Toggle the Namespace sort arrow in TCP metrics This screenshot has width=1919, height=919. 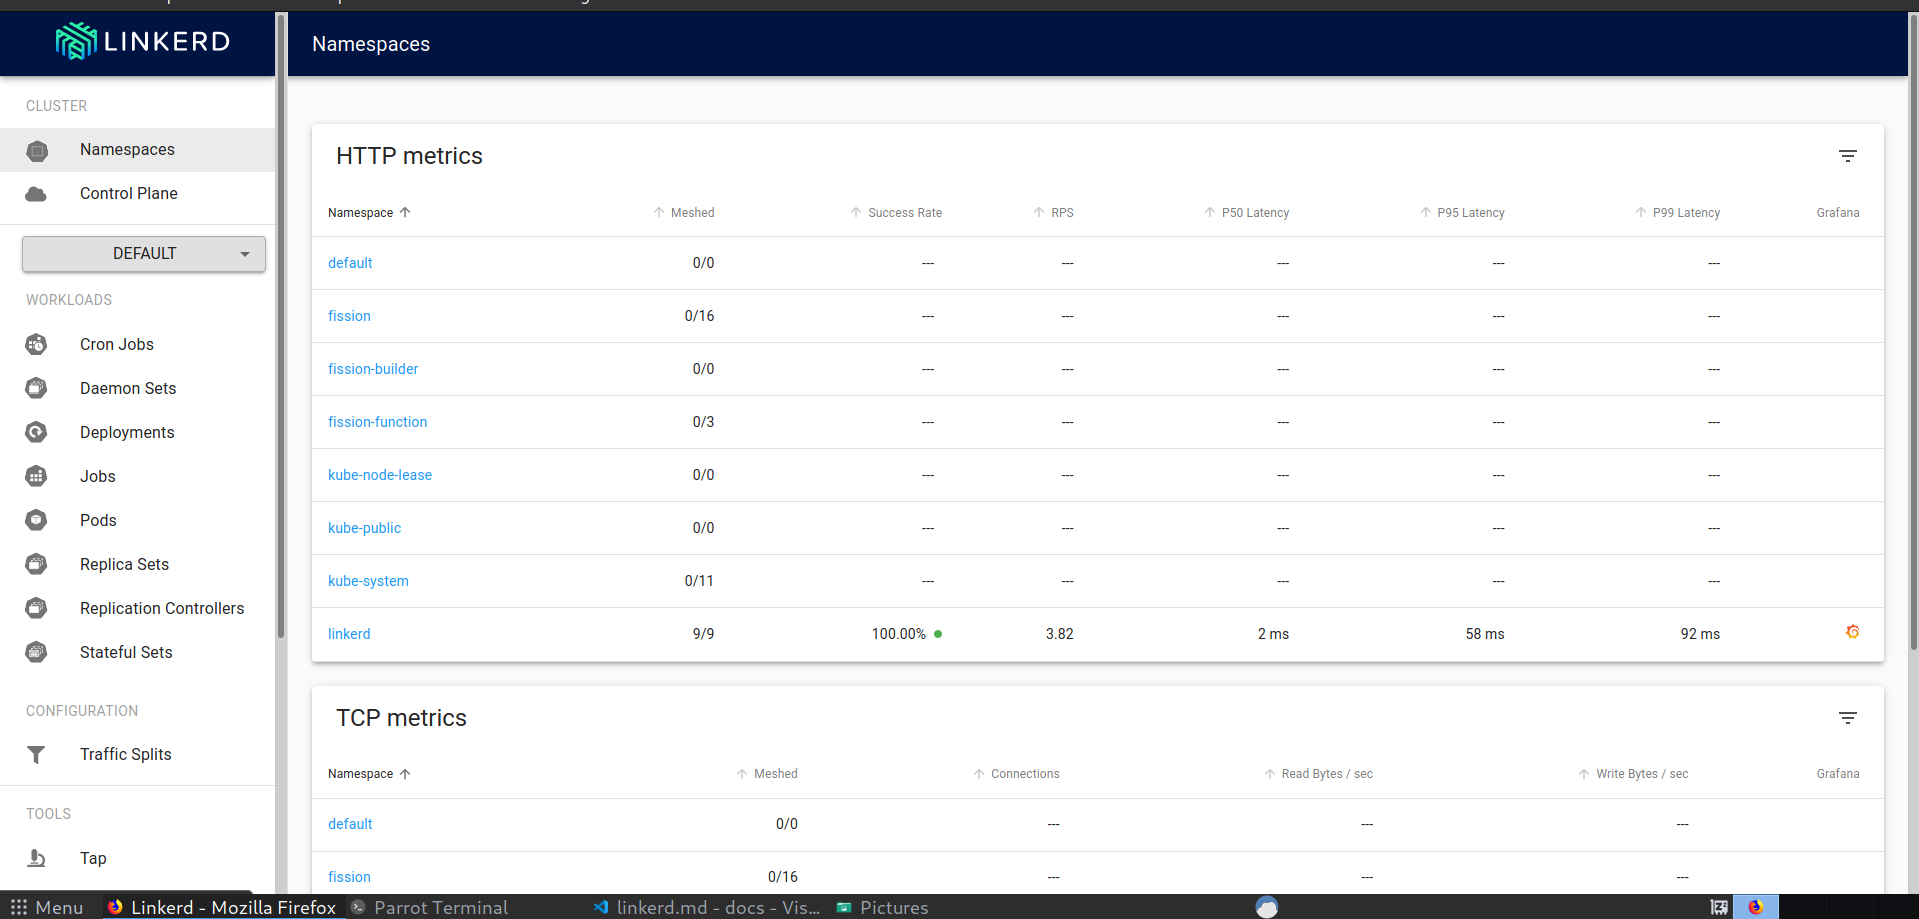405,773
